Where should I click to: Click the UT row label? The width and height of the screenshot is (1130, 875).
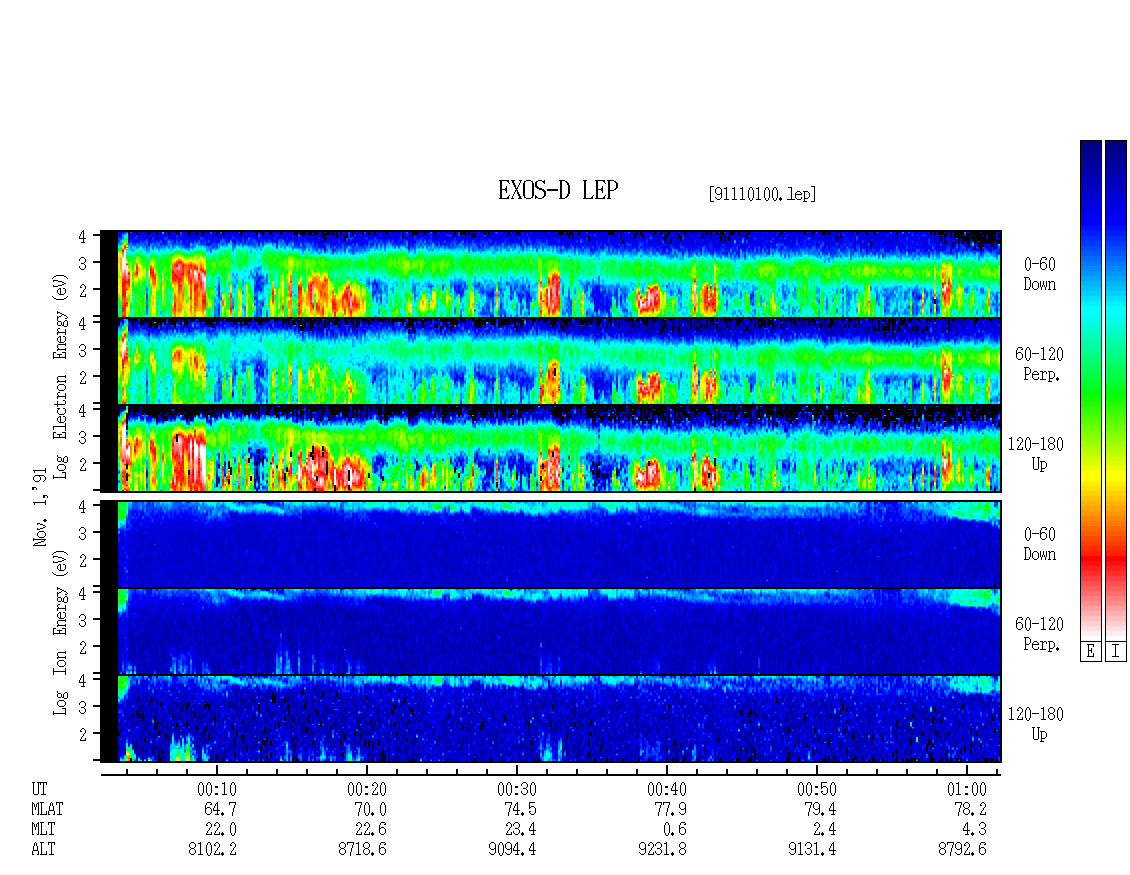[x=40, y=789]
